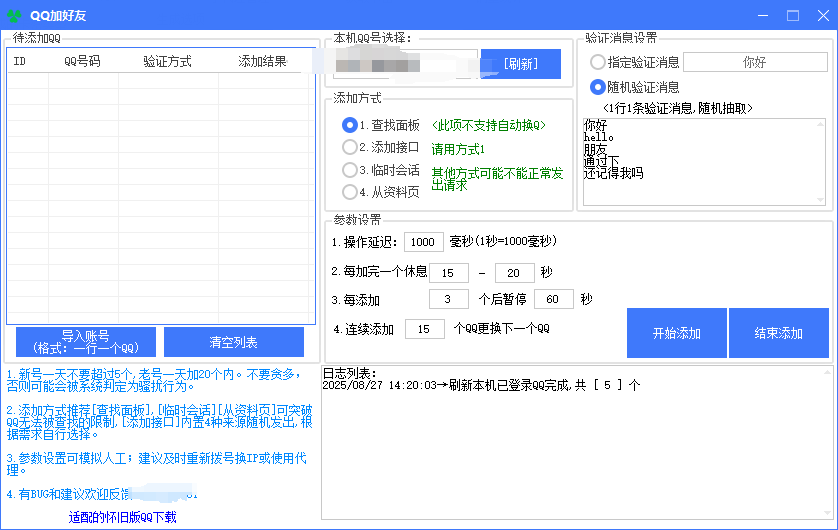
Task: Click the 添加结果 column header
Action: tap(262, 61)
